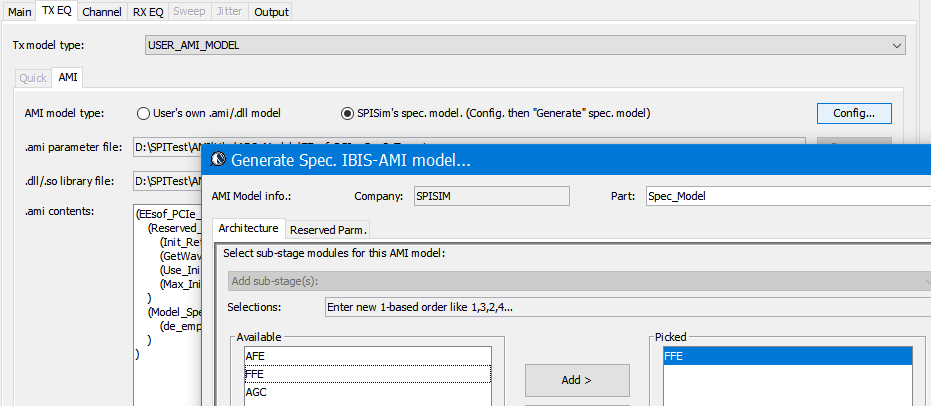Expand the Add sub-stage(s) dropdown
This screenshot has width=931, height=406.
[578, 281]
